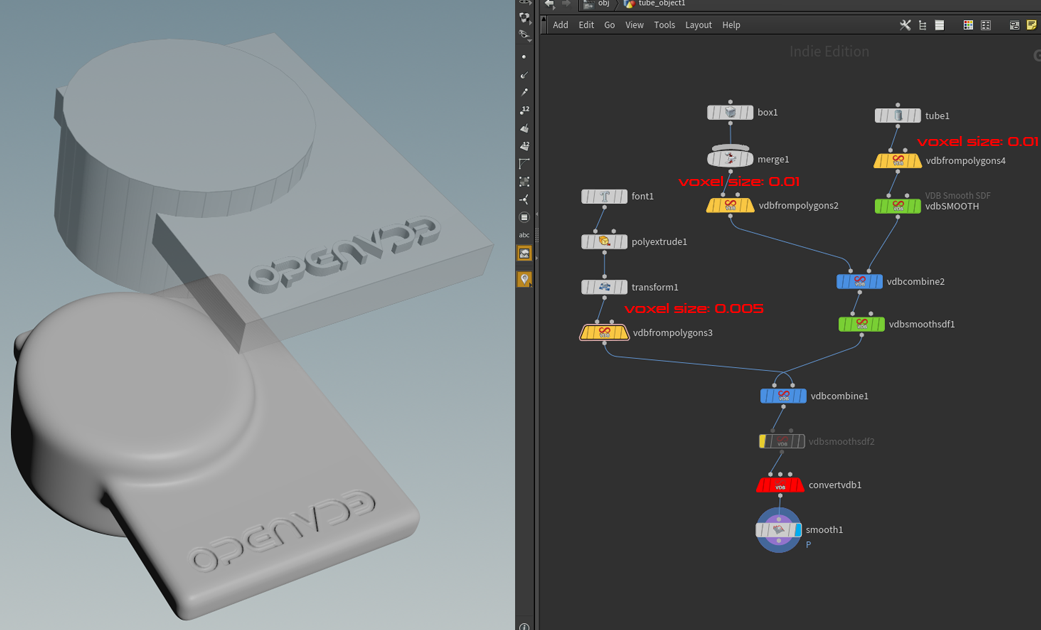Click the convertvdb1 node label
The width and height of the screenshot is (1041, 630).
[x=835, y=485]
